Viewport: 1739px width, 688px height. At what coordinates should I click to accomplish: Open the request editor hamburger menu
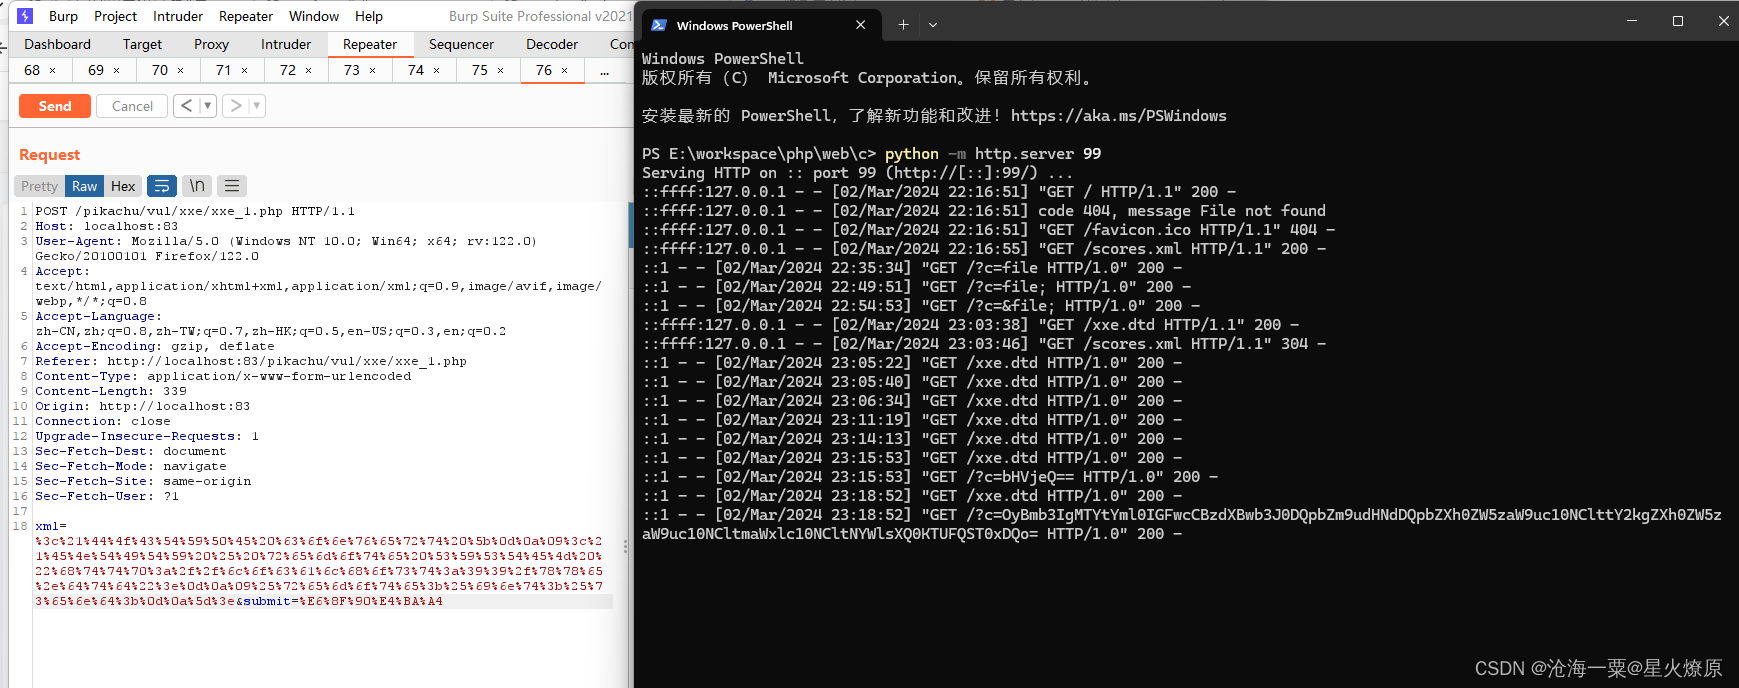coord(232,186)
